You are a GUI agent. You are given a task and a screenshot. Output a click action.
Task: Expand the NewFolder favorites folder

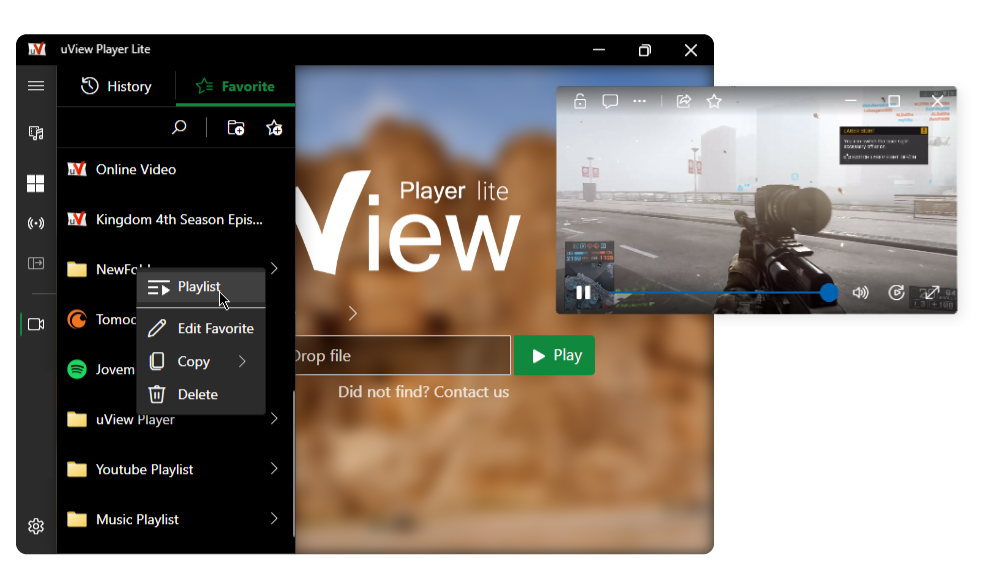tap(274, 268)
